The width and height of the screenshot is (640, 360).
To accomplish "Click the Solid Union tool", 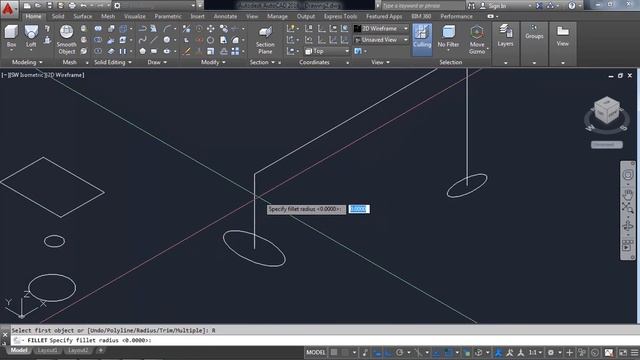I will (98, 29).
